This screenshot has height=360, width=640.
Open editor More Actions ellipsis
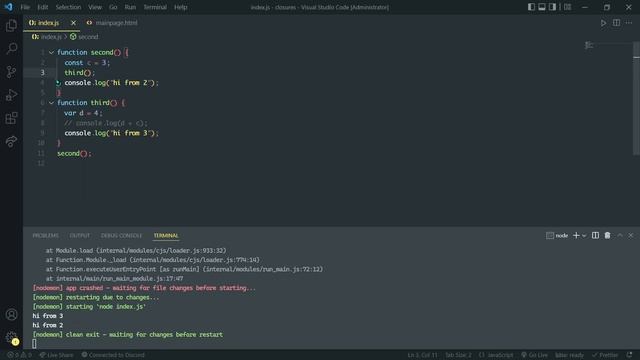[x=629, y=23]
